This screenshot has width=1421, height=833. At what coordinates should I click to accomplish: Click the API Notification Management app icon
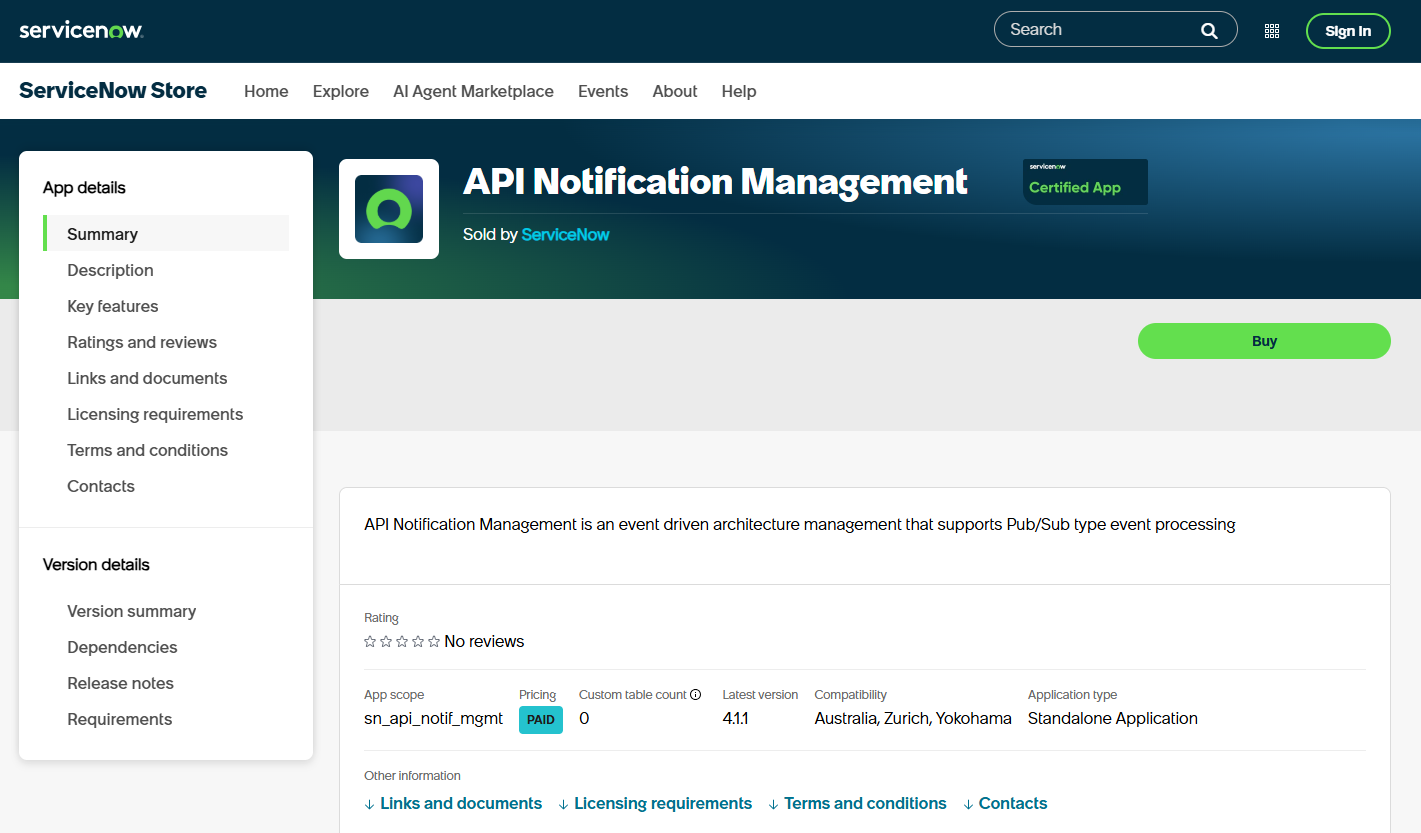point(389,209)
